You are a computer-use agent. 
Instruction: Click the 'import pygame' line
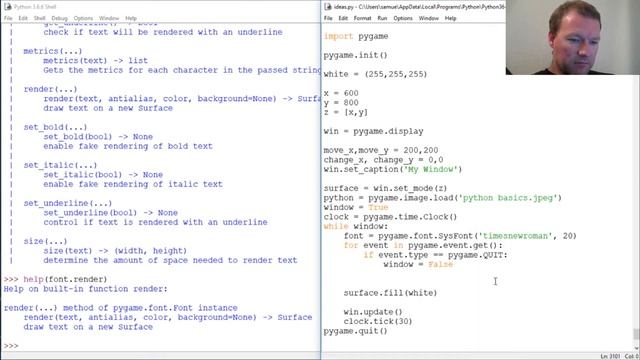pos(356,36)
